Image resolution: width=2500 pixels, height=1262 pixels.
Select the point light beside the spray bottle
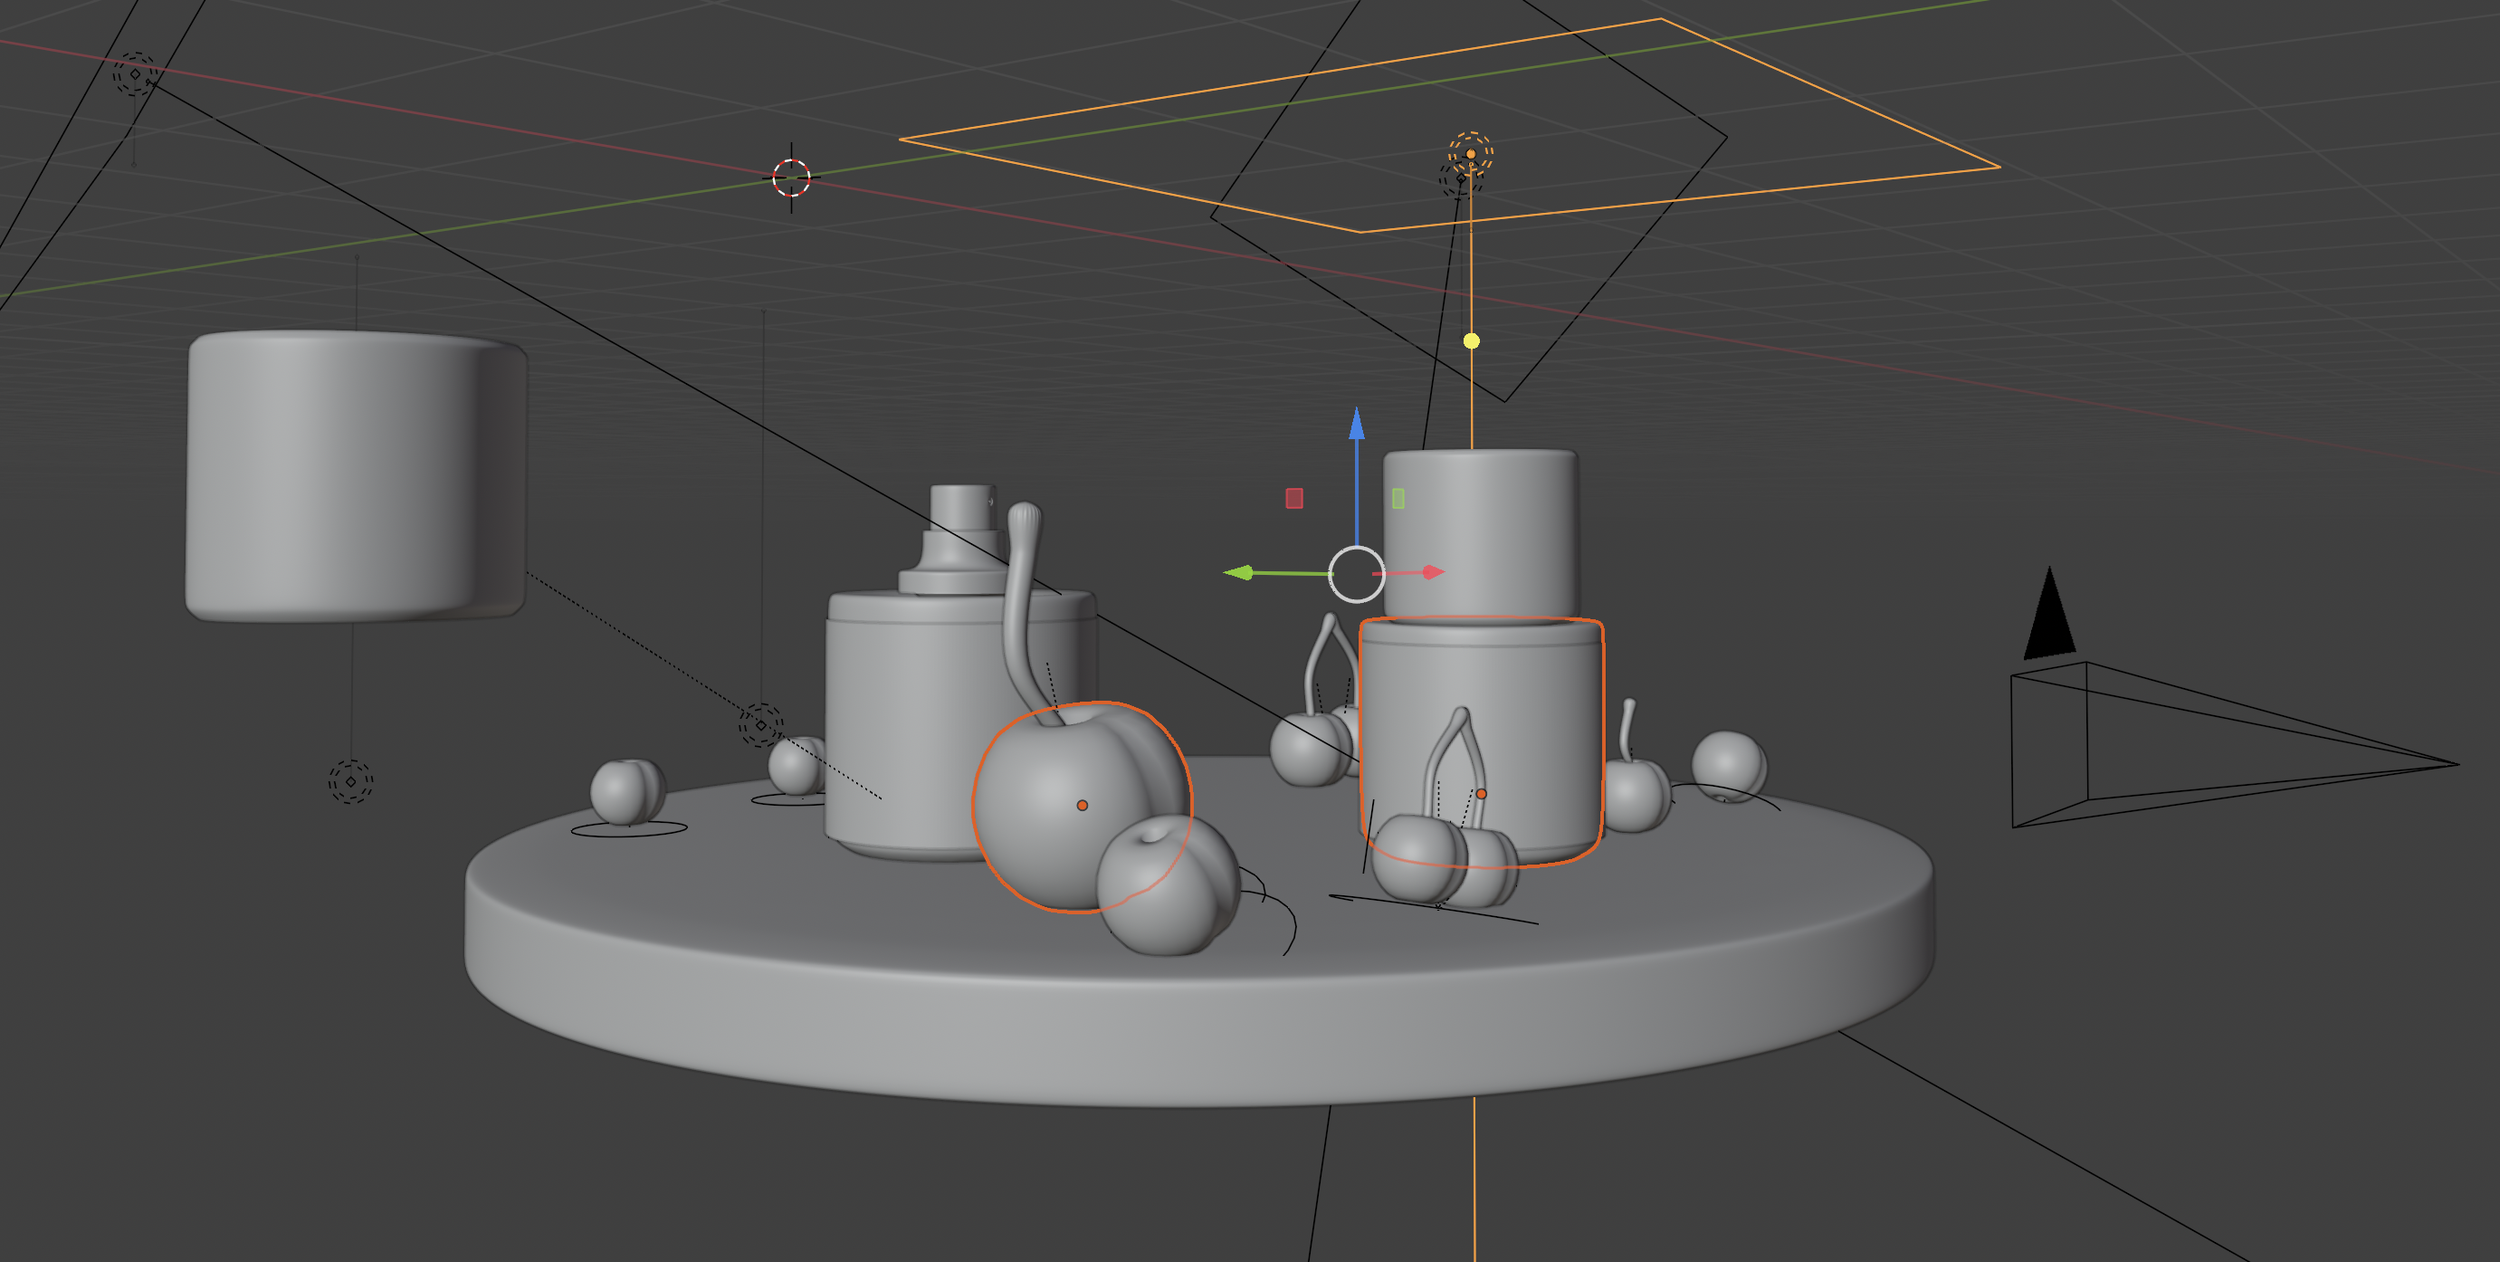(760, 725)
